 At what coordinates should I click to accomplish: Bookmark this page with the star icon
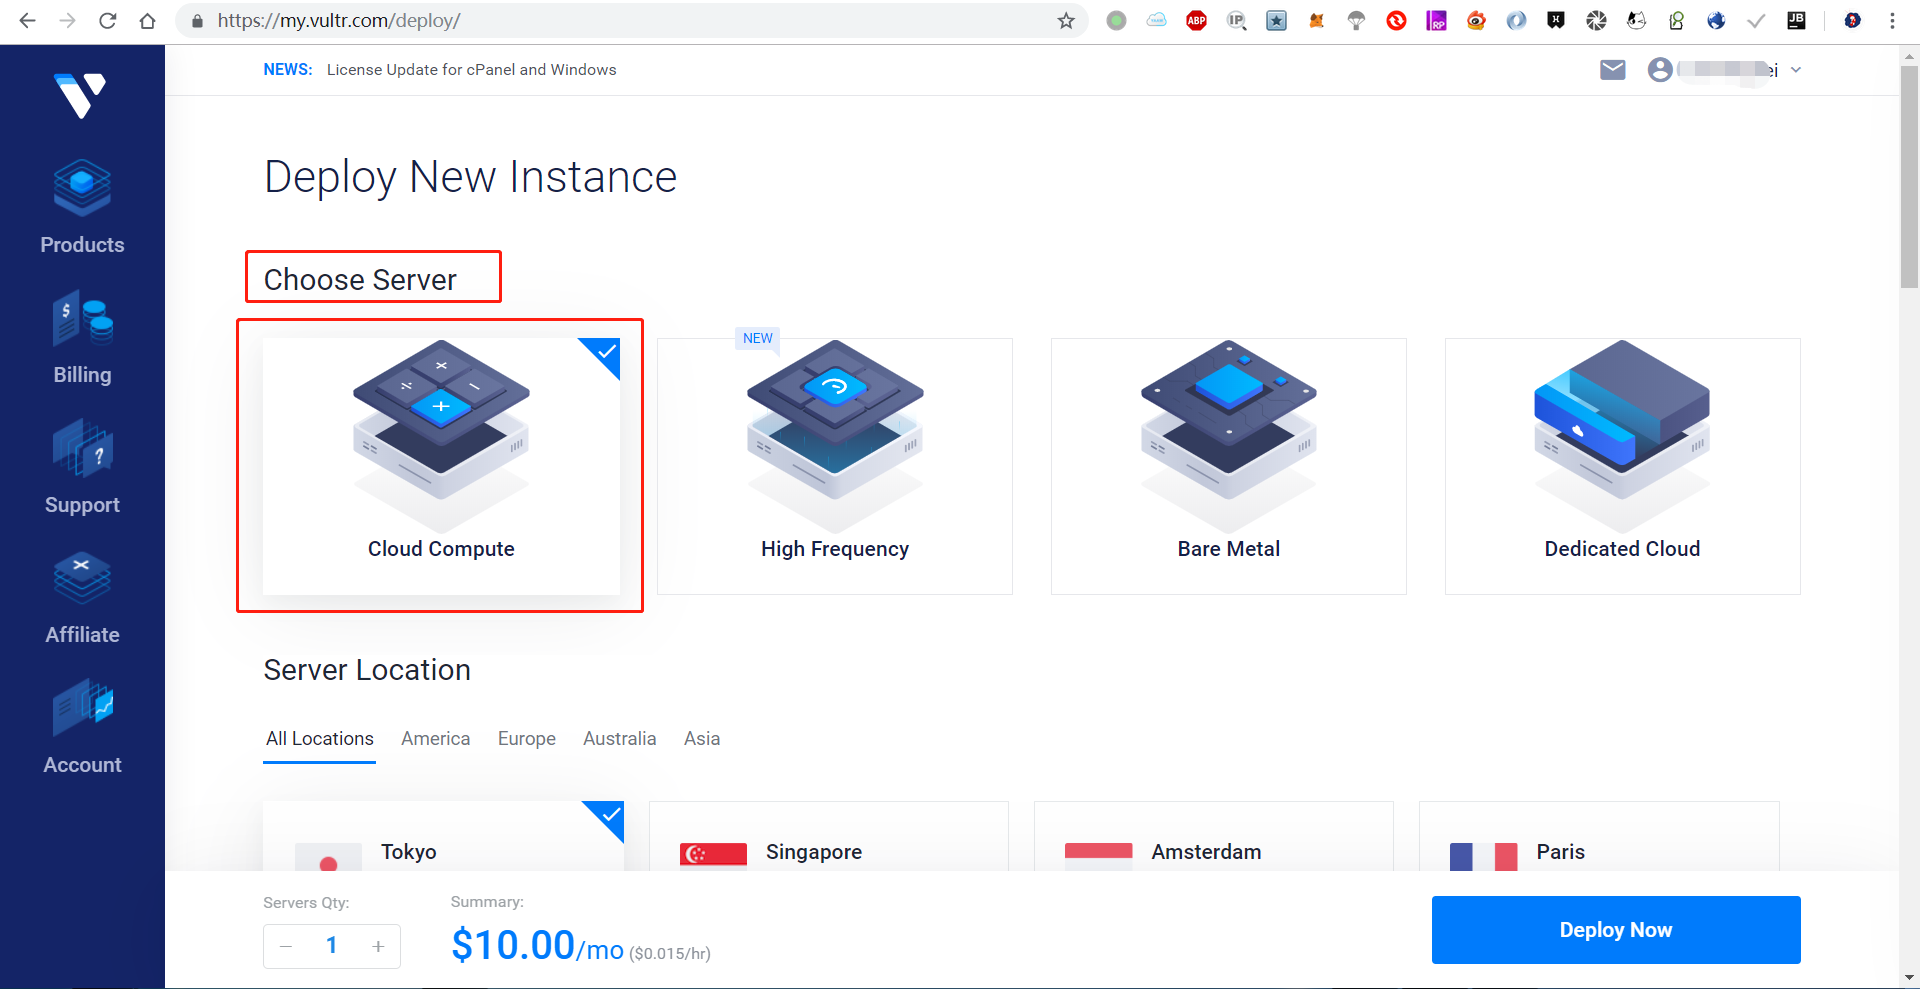click(x=1066, y=21)
